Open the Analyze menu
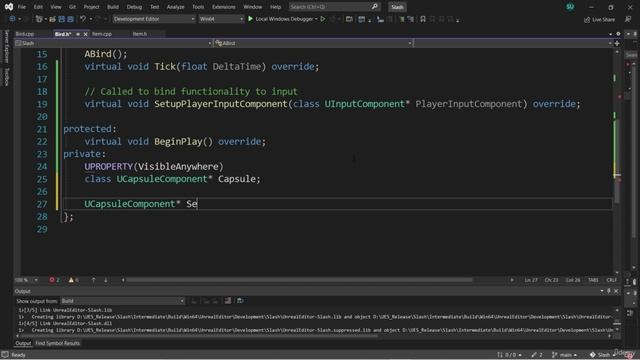This screenshot has height=360, width=640. 176,7
